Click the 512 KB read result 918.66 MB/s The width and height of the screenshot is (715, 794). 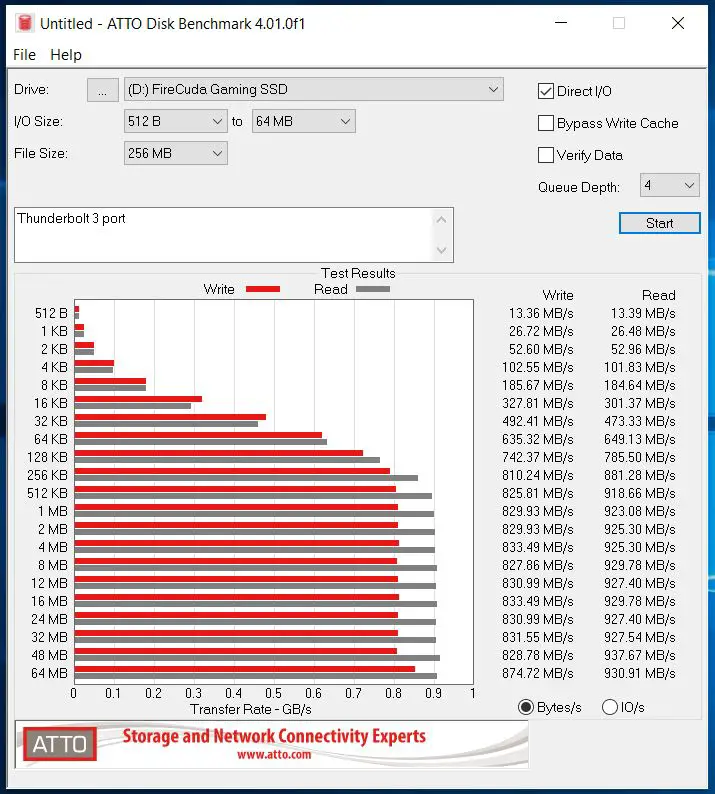tap(640, 493)
